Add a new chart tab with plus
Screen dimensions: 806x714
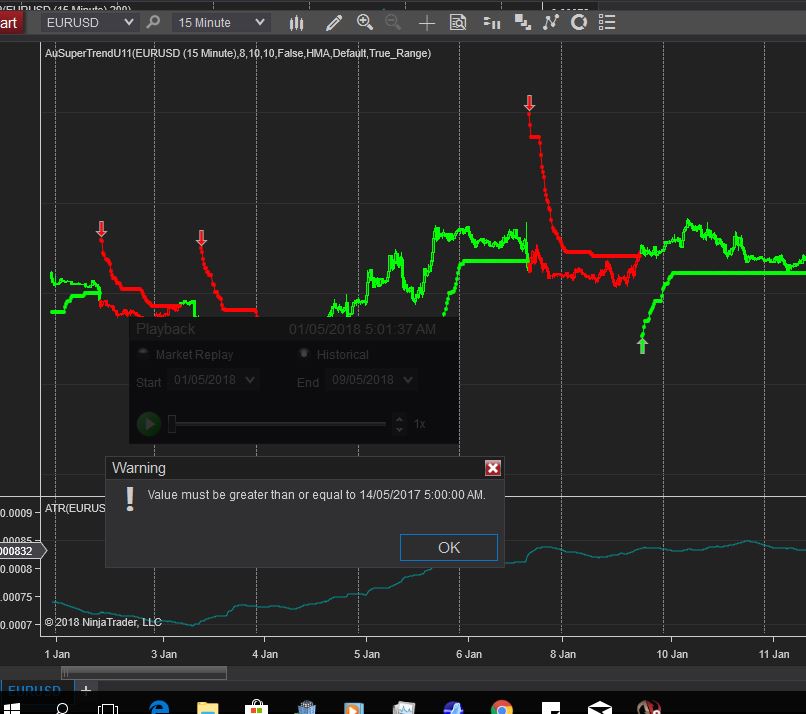click(x=86, y=690)
